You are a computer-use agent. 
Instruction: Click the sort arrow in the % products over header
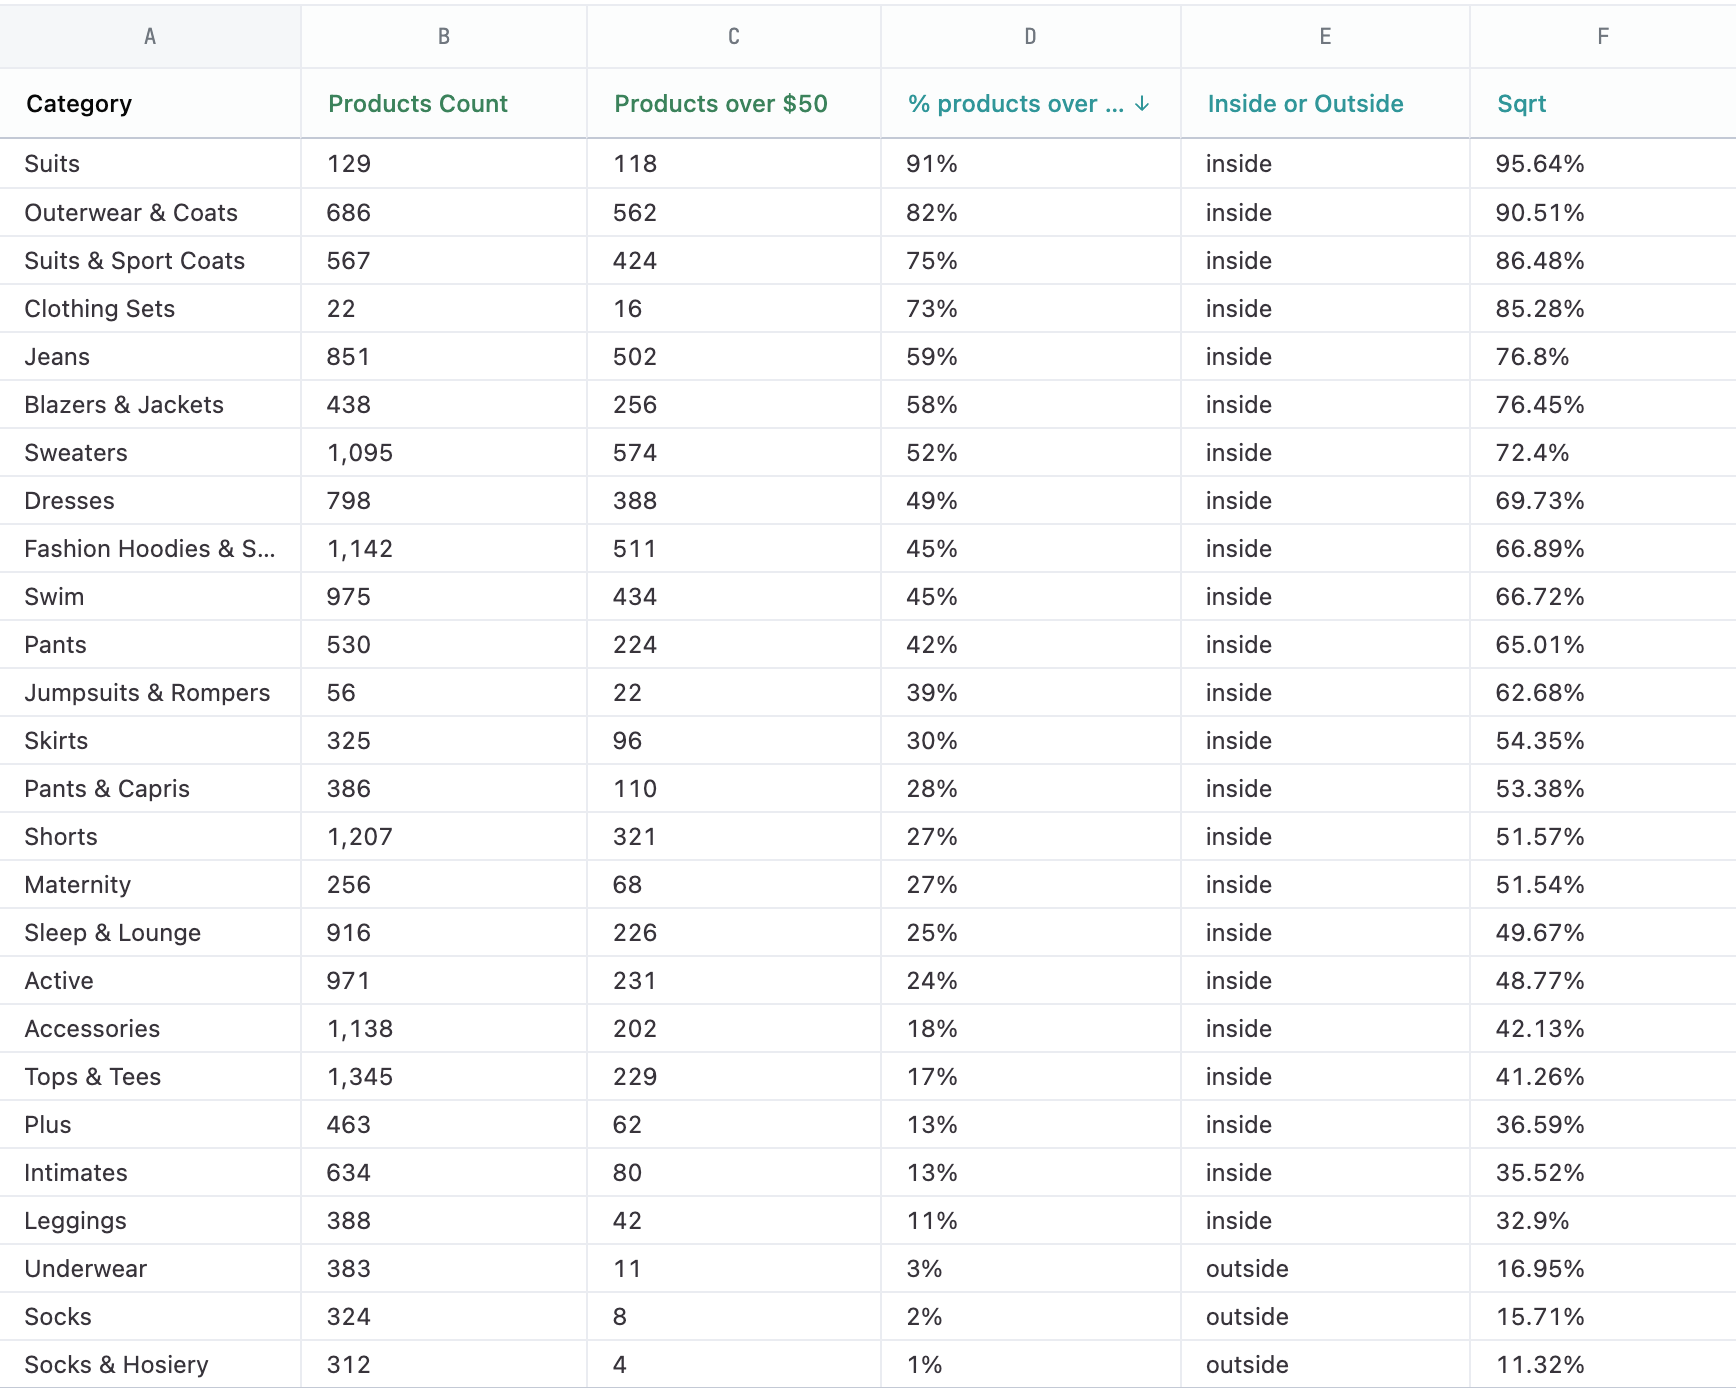1142,104
